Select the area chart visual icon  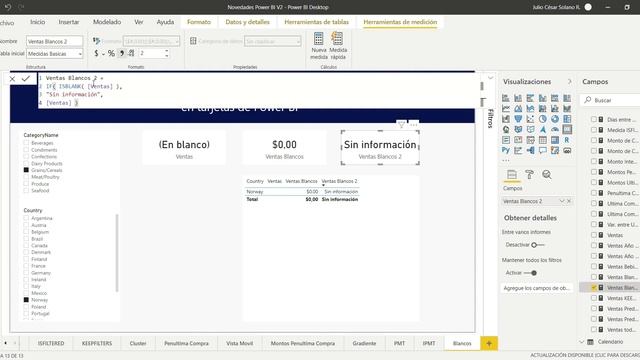518,109
